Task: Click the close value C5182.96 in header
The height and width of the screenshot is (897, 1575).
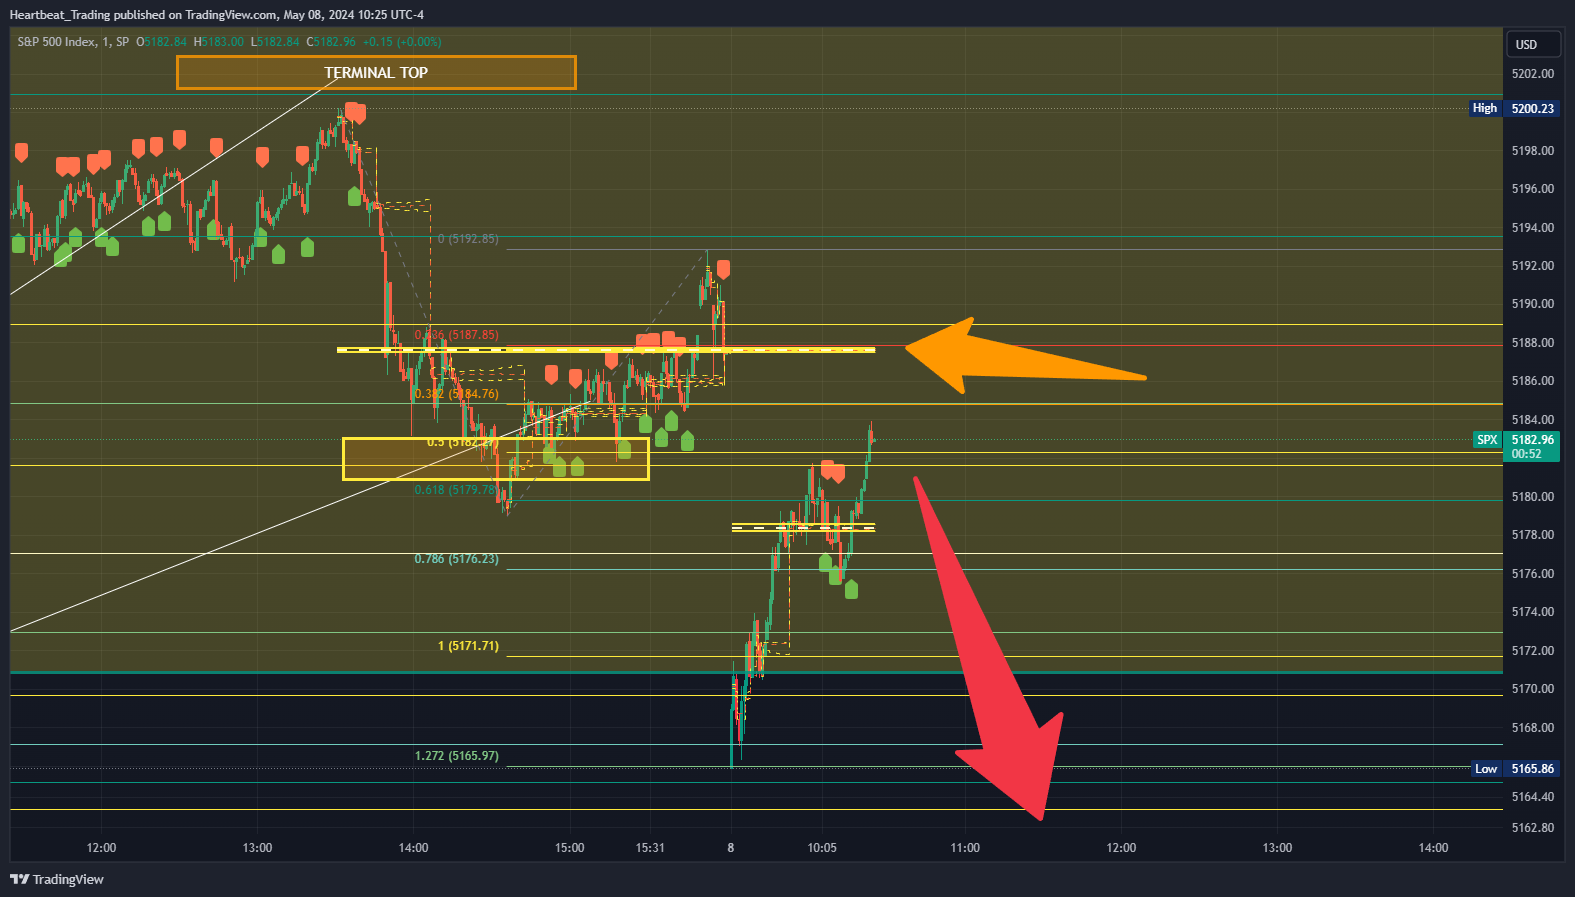Action: click(331, 42)
